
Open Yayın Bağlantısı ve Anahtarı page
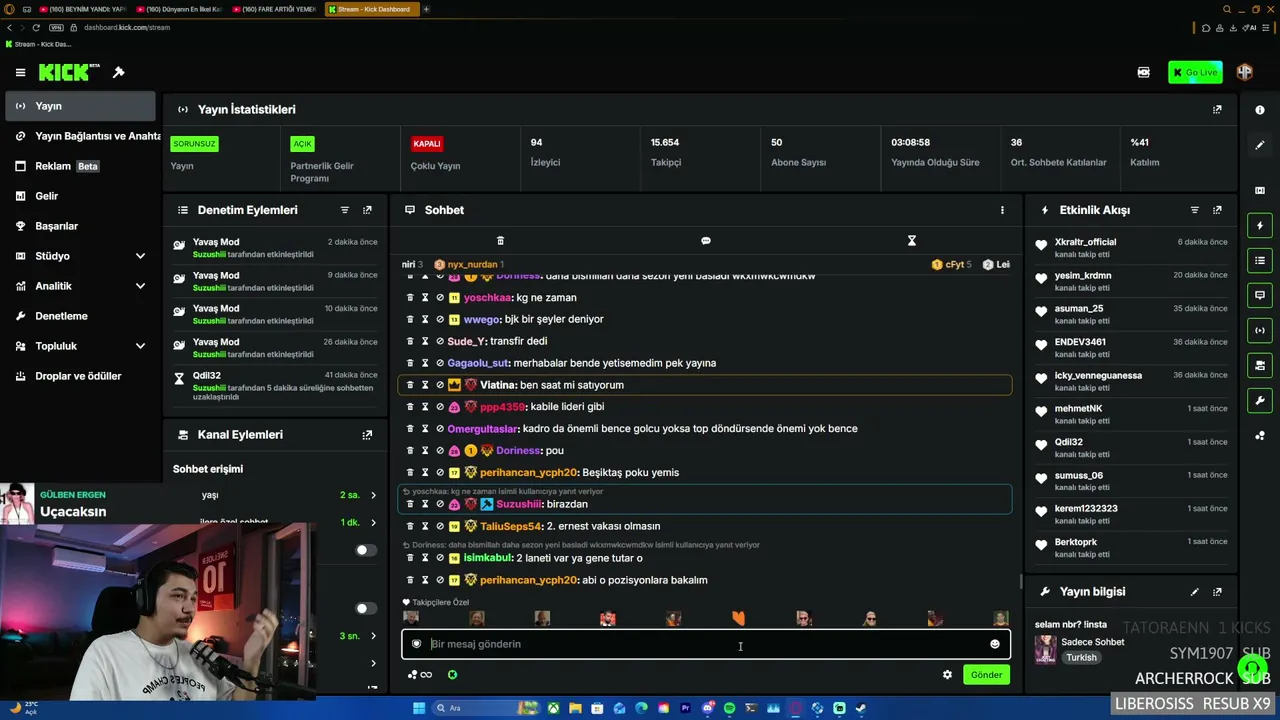(x=80, y=136)
